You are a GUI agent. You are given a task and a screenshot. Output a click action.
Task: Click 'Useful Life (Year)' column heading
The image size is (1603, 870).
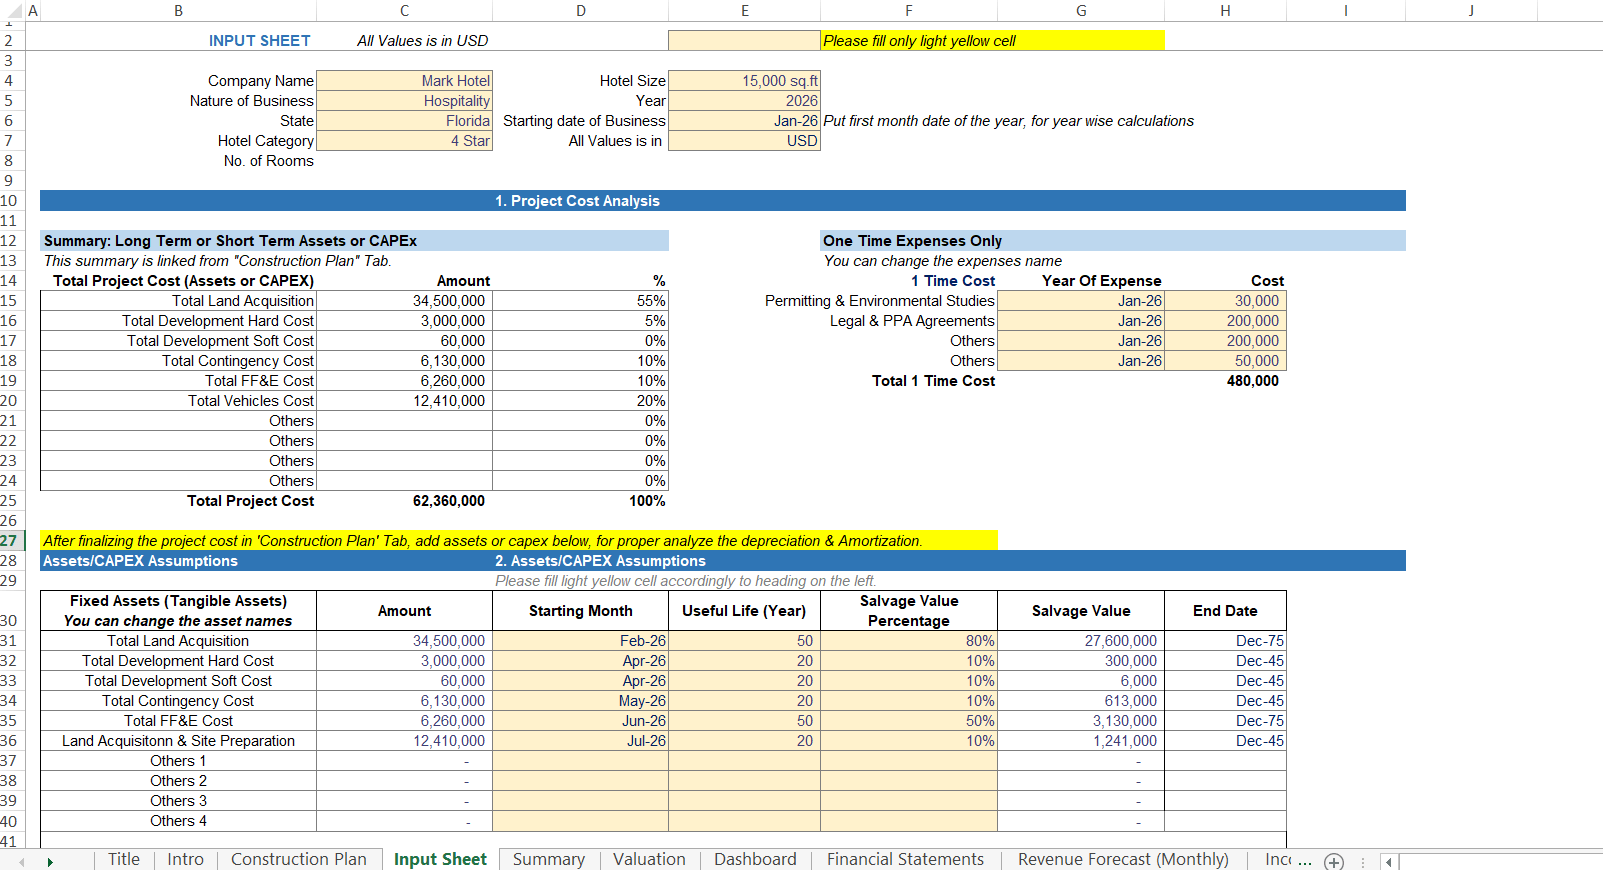tap(744, 611)
